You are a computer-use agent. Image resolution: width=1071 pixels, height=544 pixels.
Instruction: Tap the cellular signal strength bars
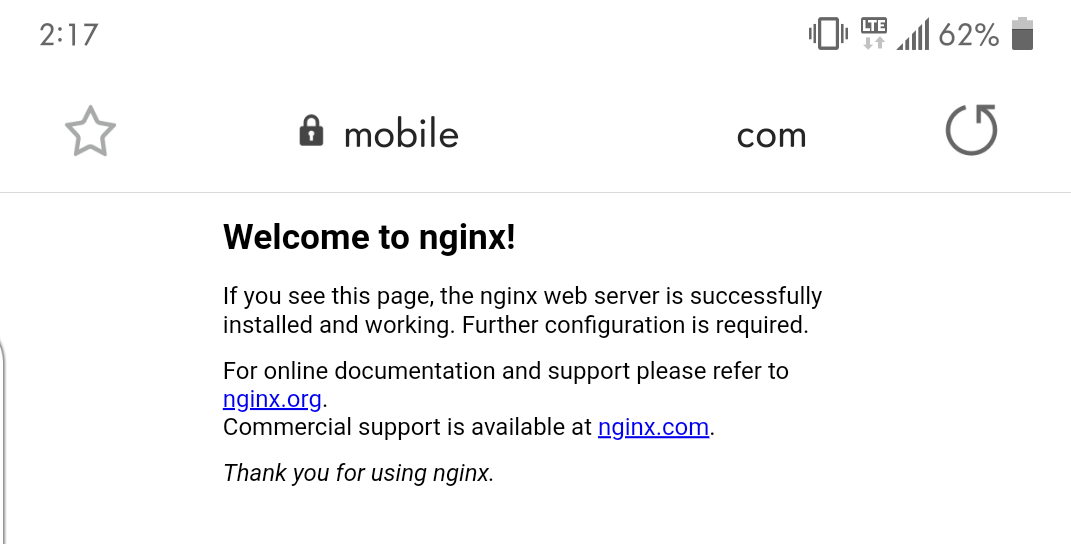pyautogui.click(x=913, y=34)
